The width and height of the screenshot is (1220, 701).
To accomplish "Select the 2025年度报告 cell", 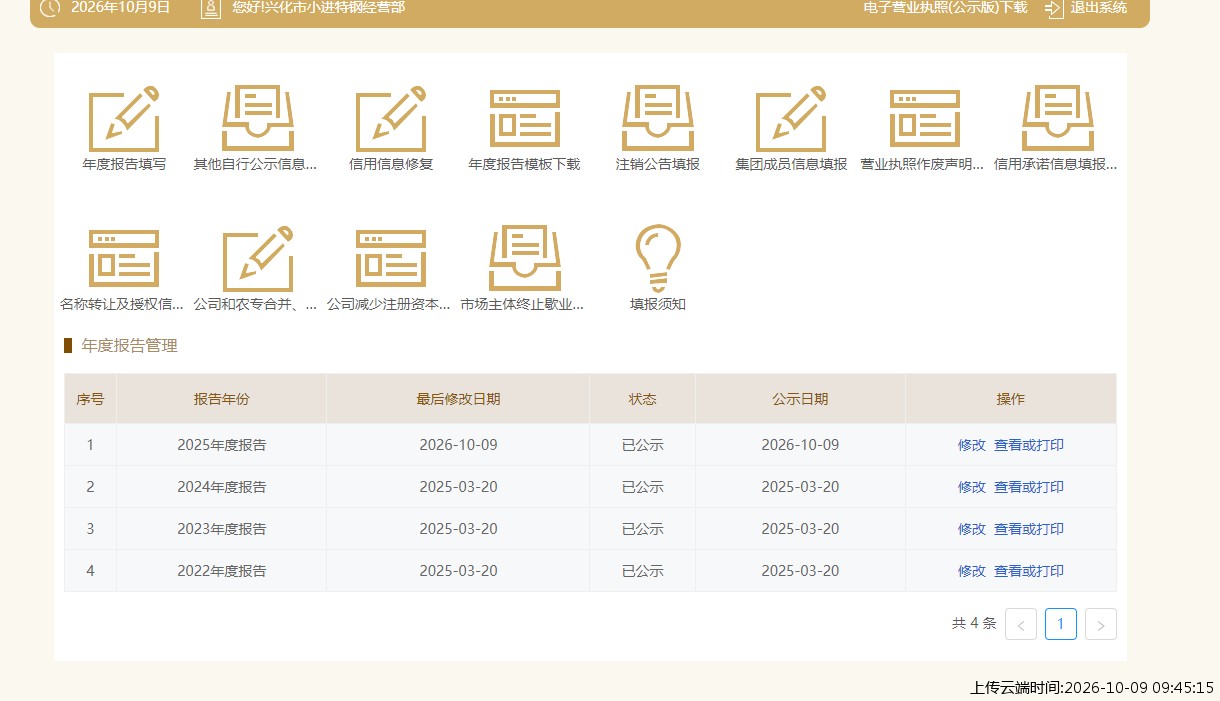I will click(x=222, y=445).
